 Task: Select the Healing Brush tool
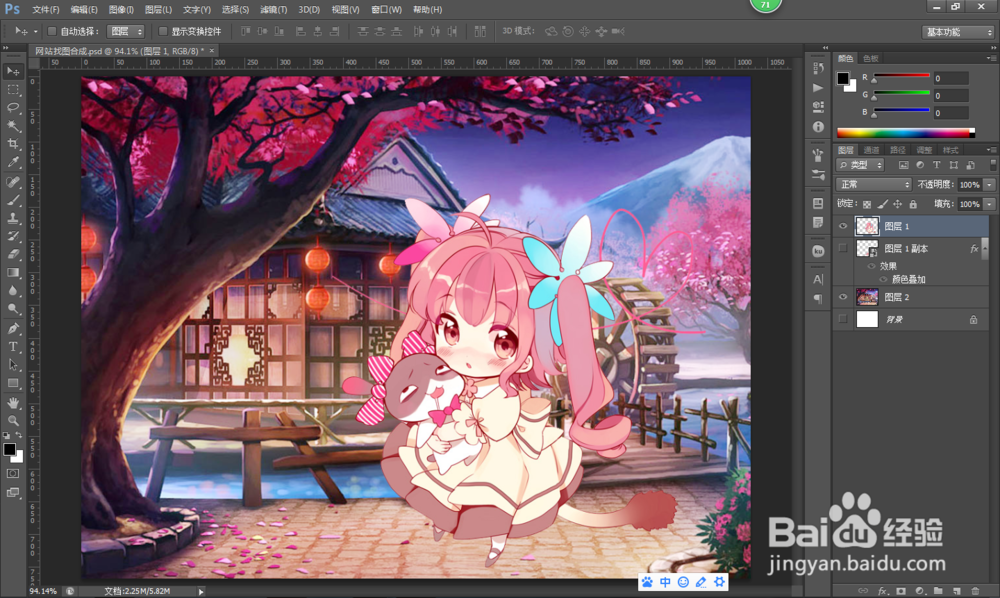pos(13,182)
